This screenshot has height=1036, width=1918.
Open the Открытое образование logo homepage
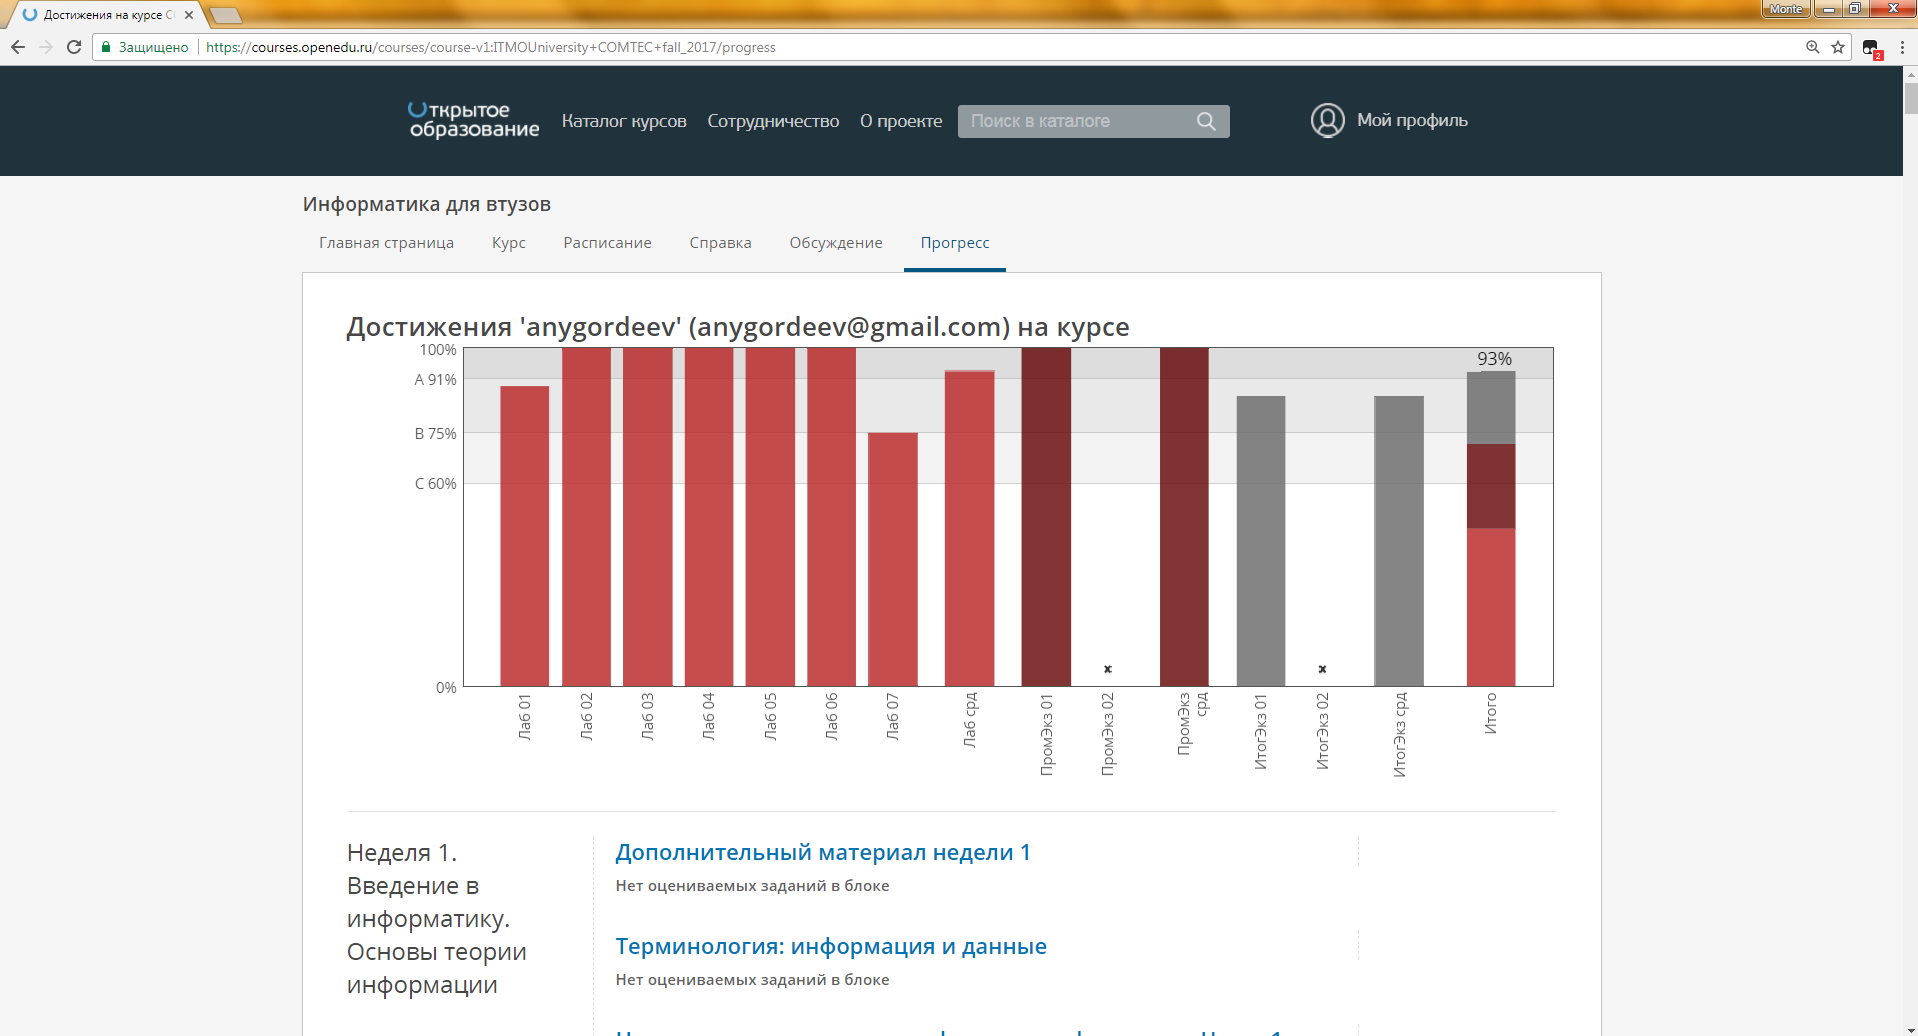[x=473, y=120]
